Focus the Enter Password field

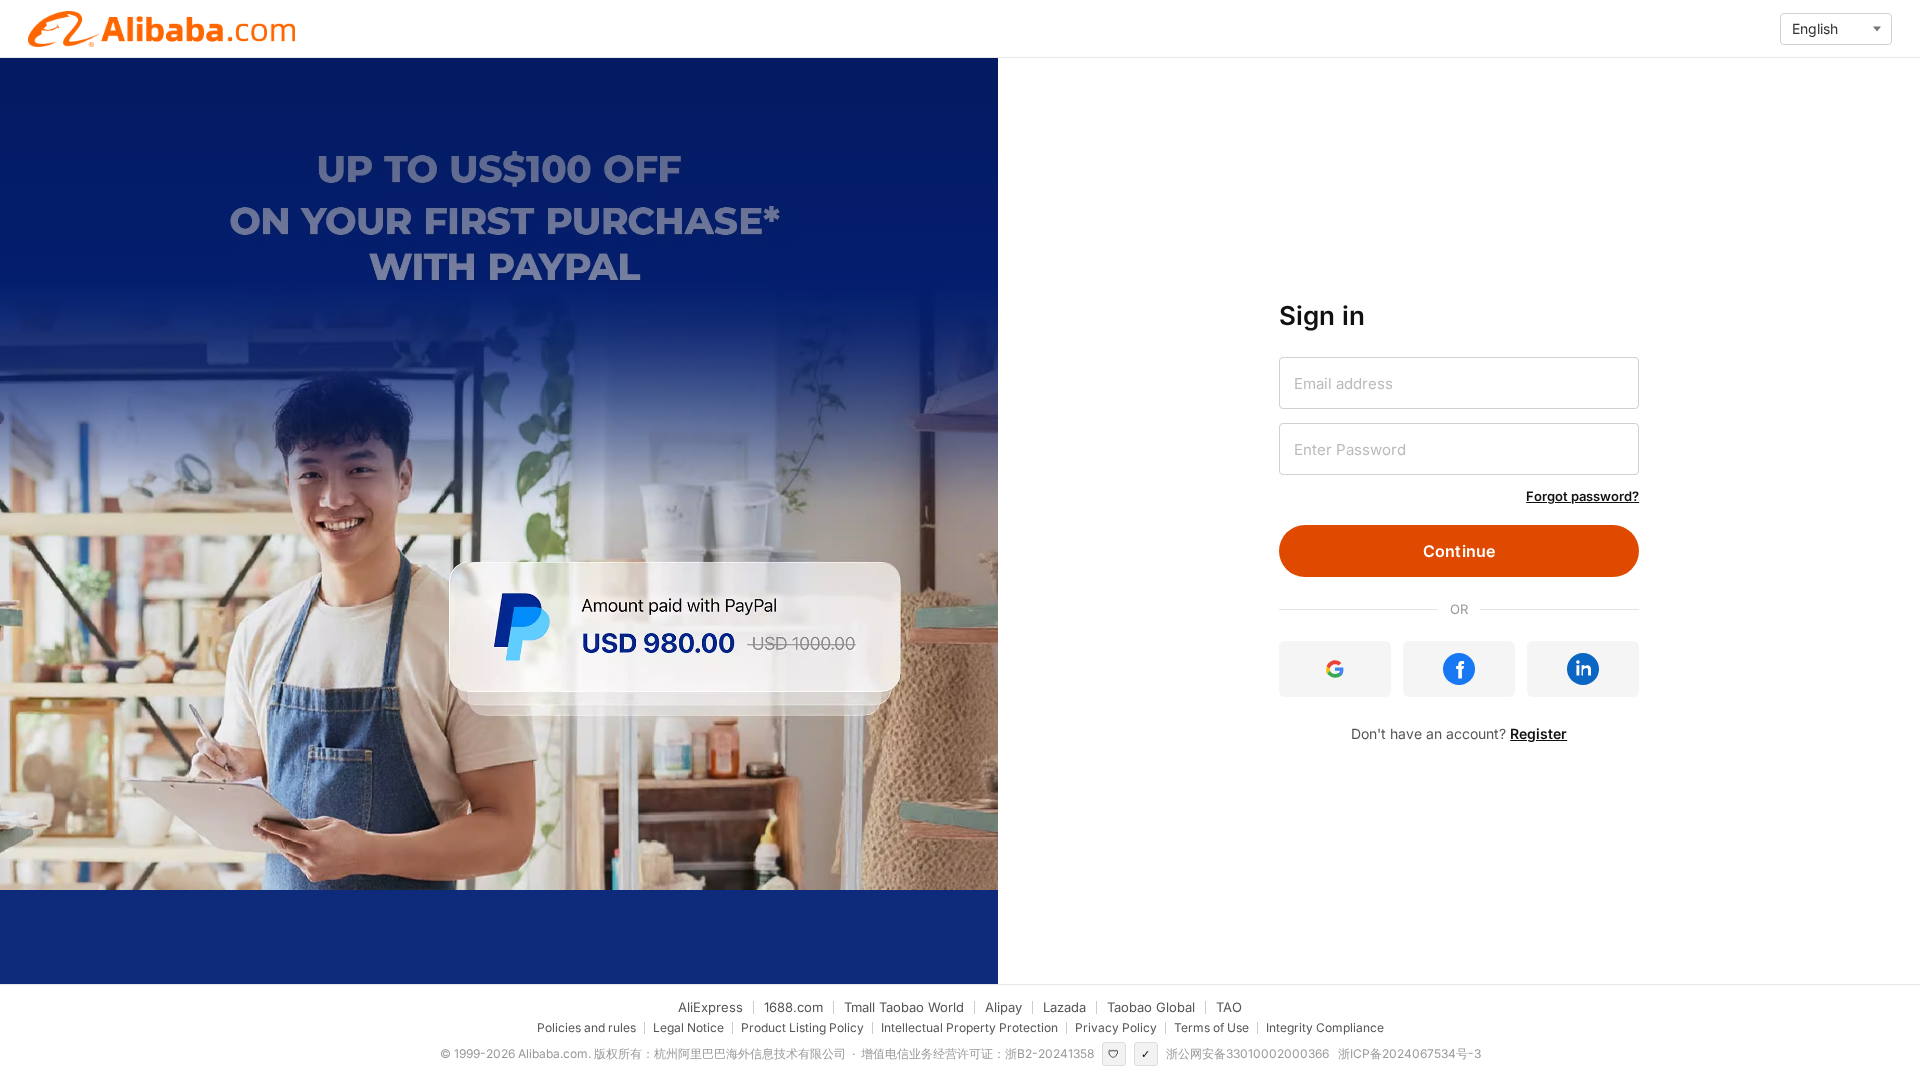(1458, 449)
